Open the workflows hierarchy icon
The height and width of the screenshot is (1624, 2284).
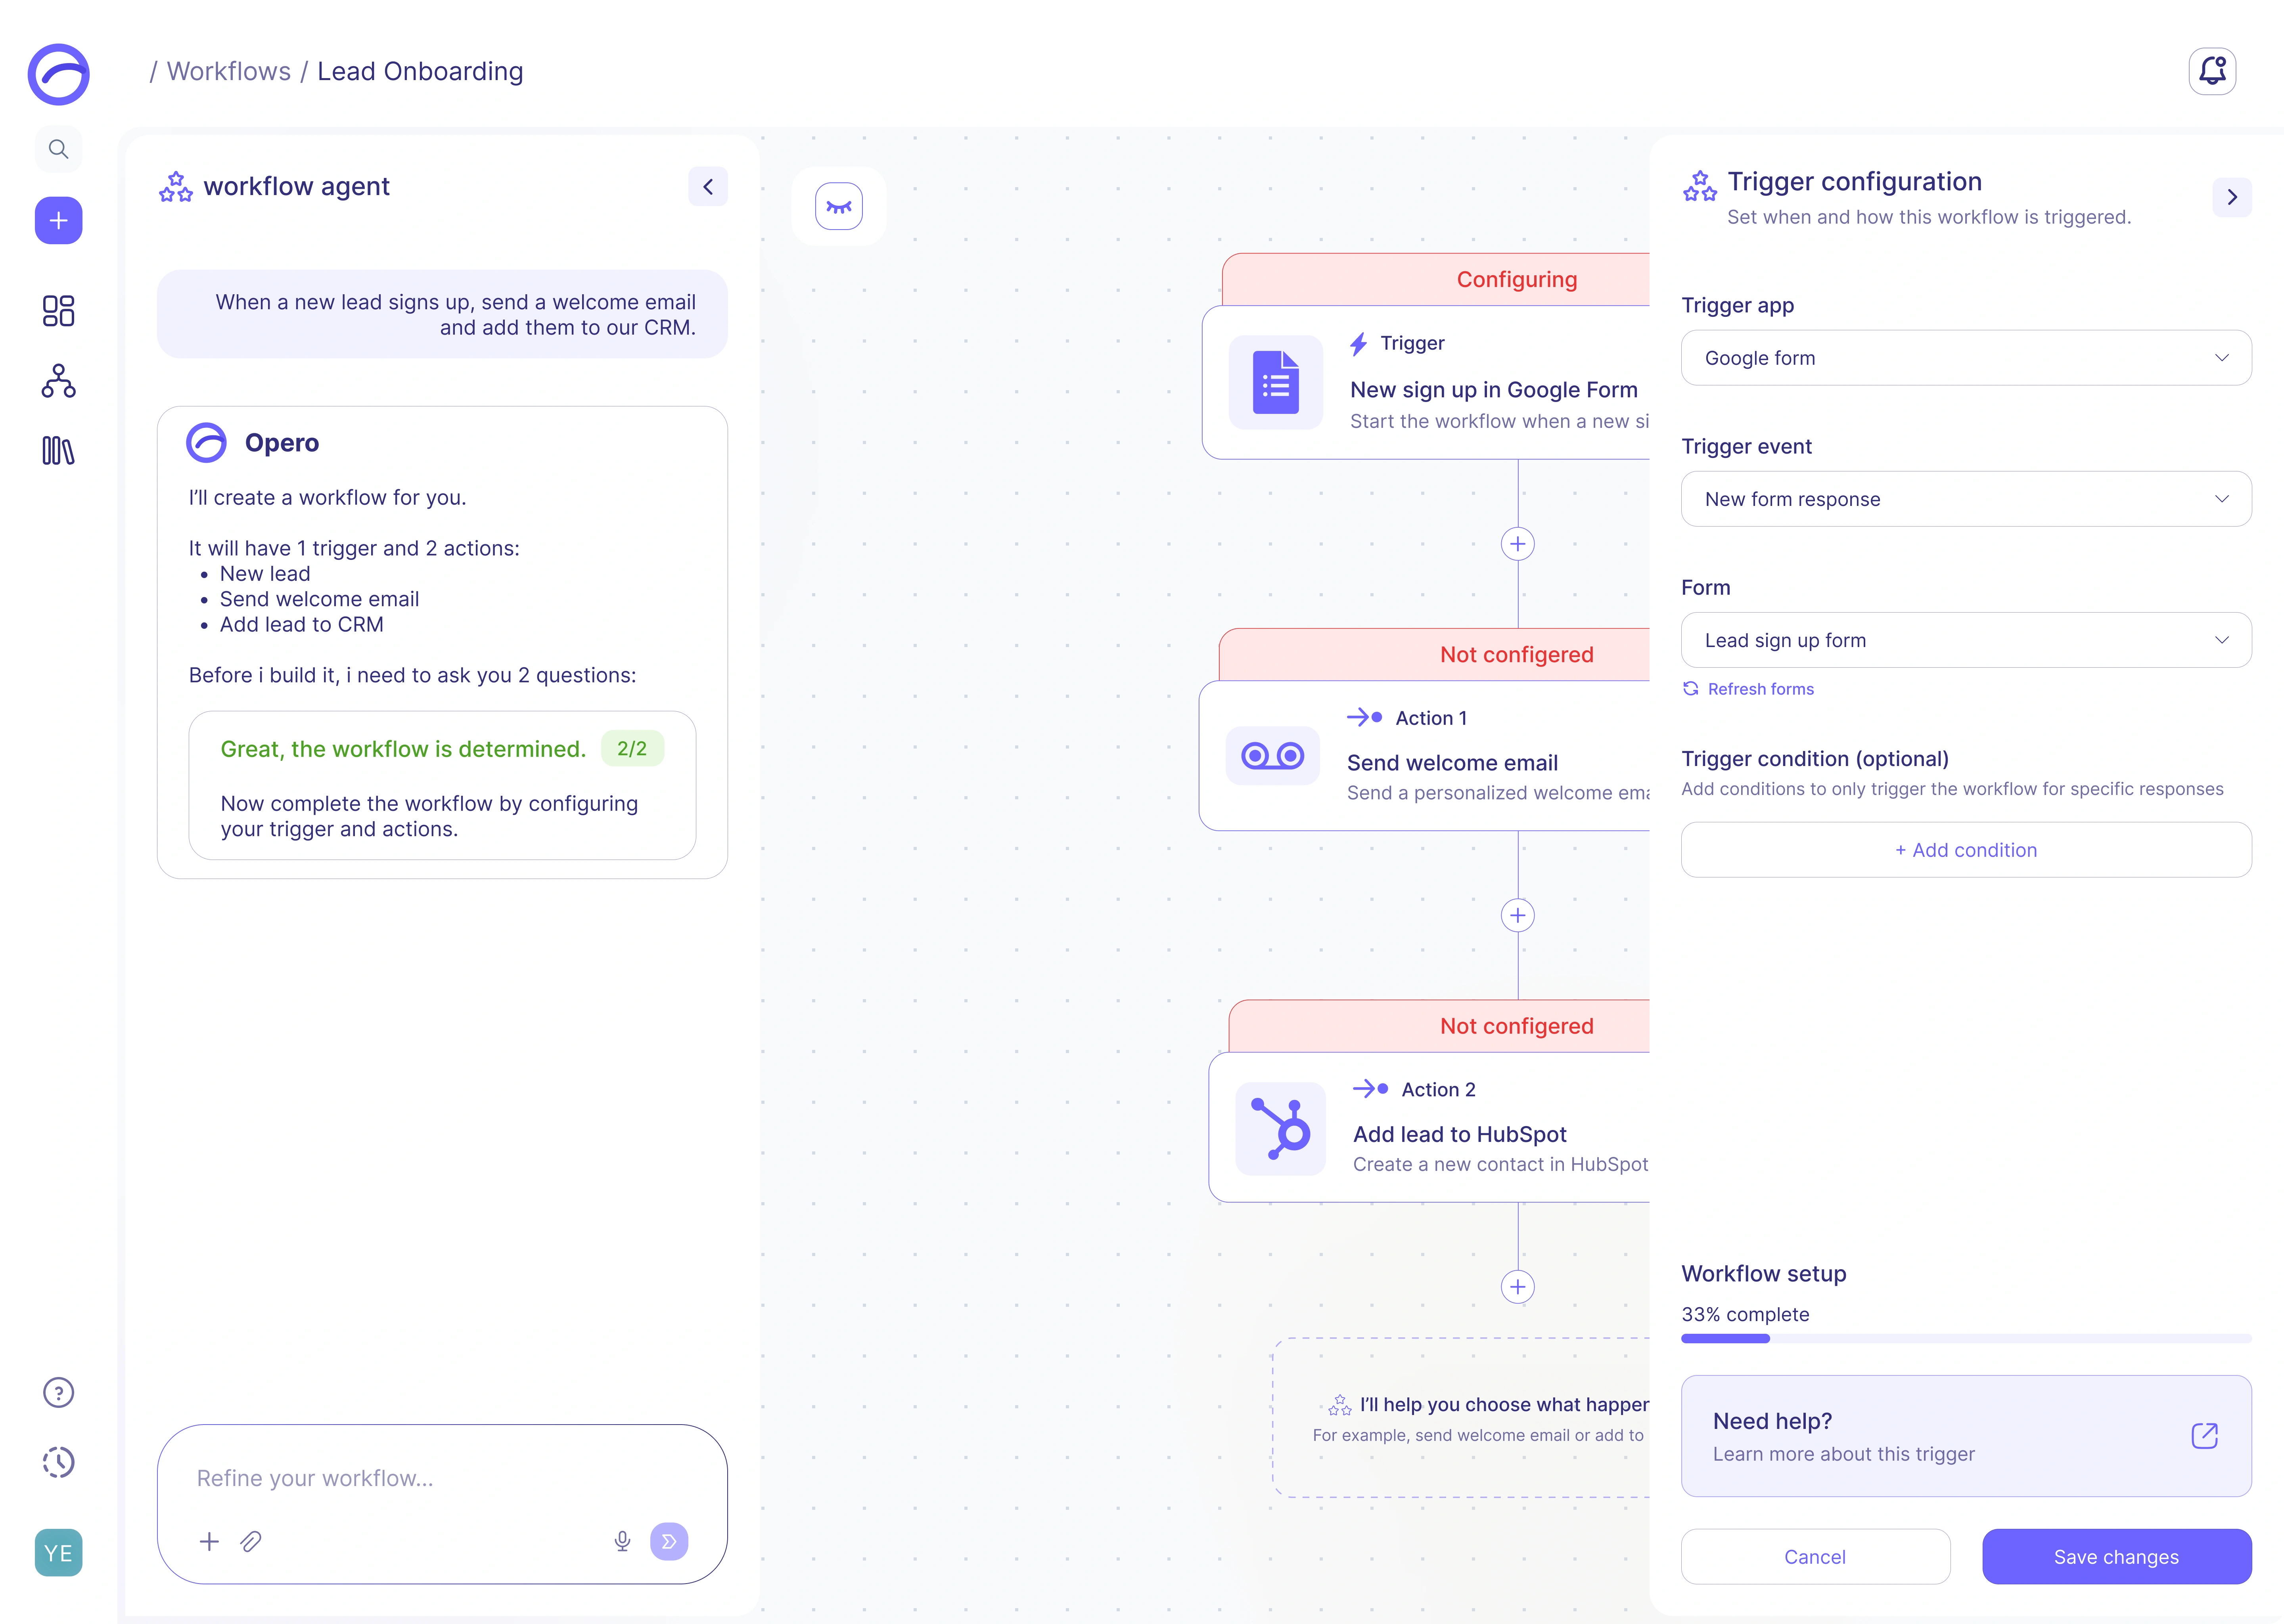tap(58, 381)
